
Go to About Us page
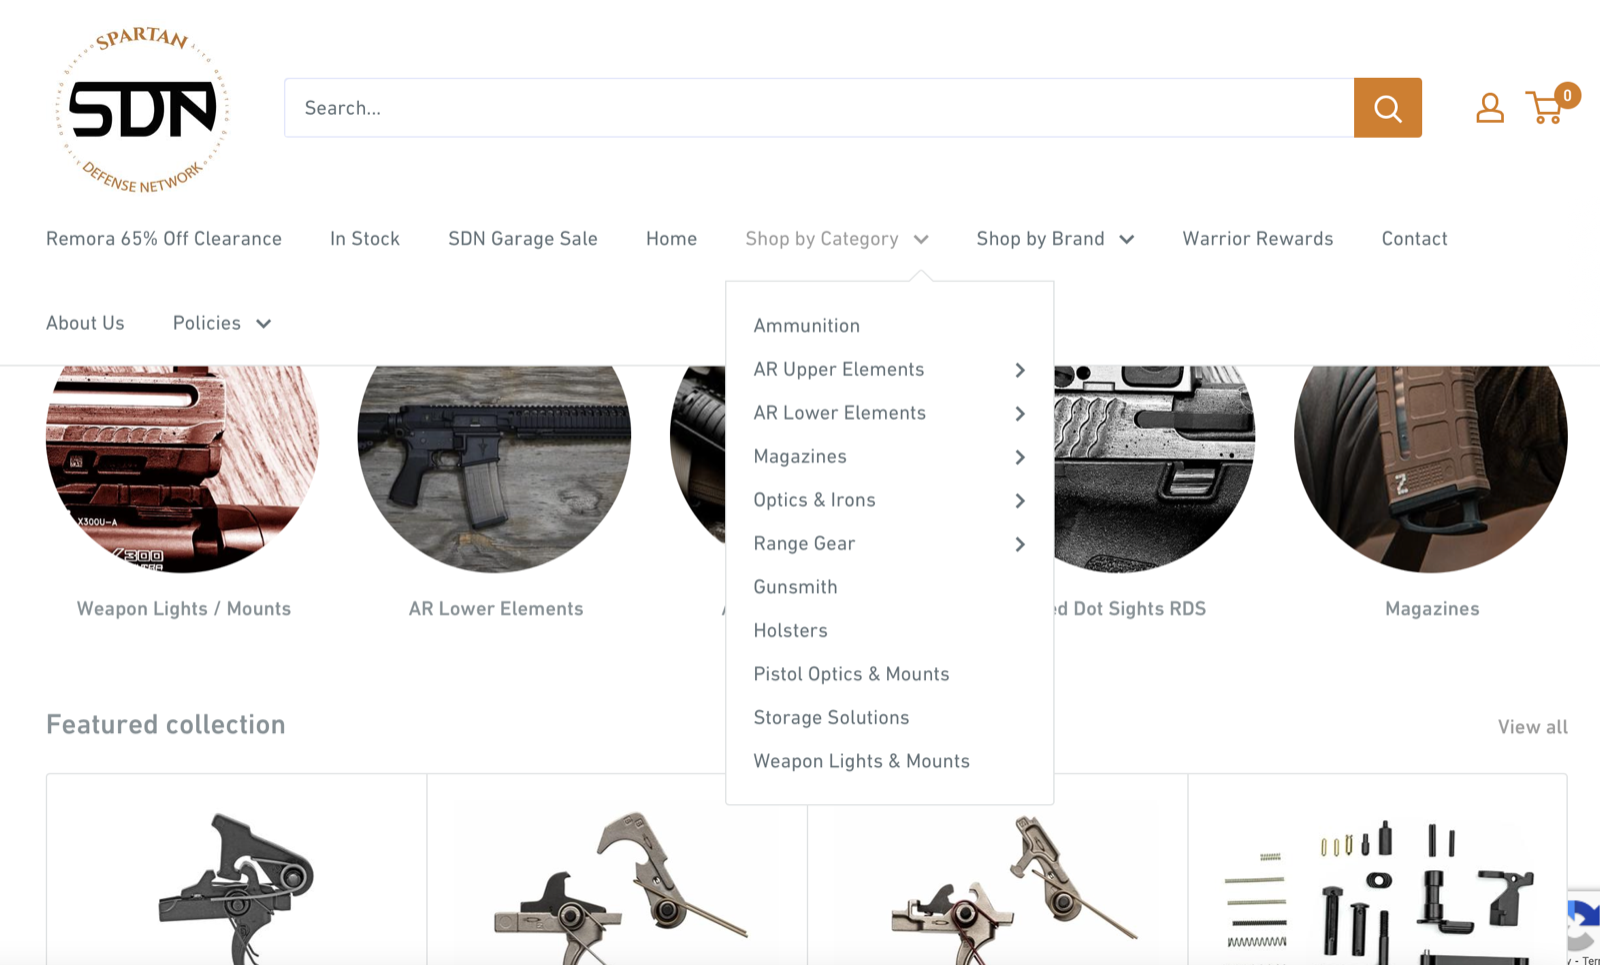tap(85, 323)
